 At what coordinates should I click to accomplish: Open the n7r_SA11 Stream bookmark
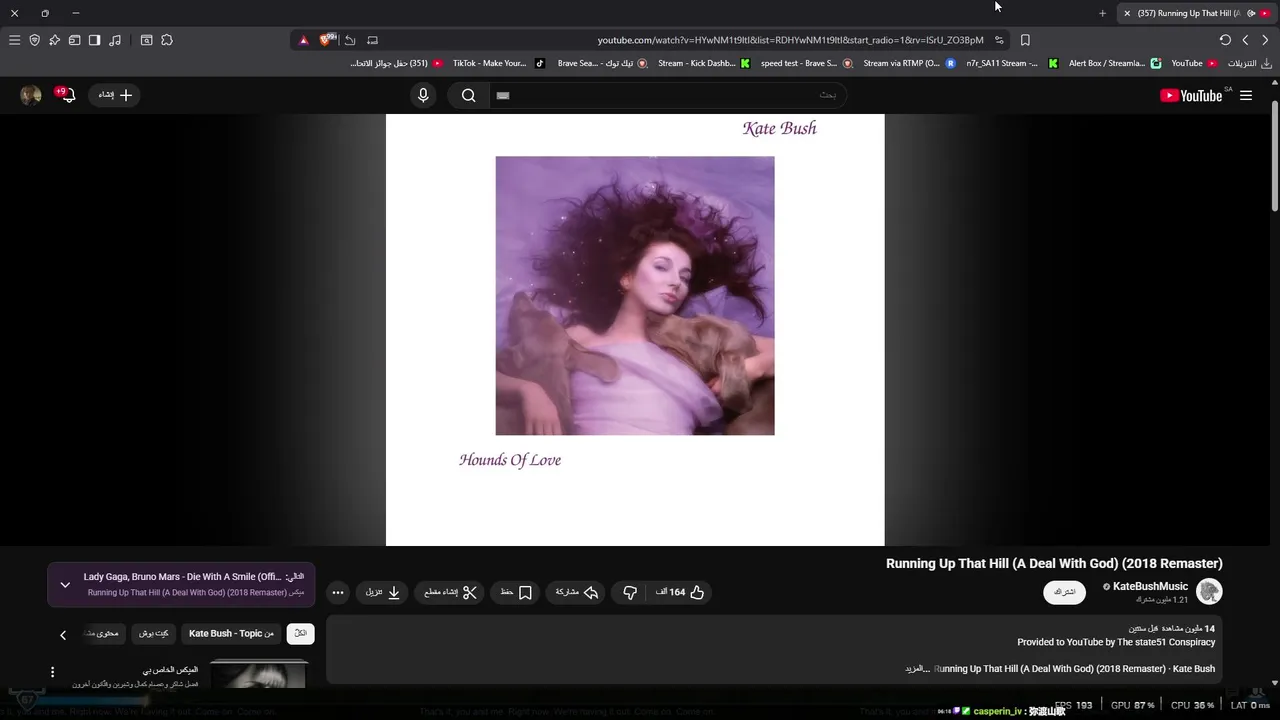[x=1012, y=63]
